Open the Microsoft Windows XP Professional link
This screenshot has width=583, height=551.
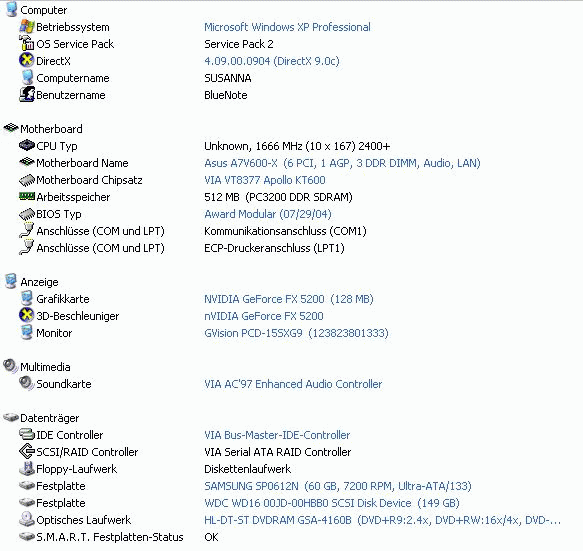pos(287,27)
